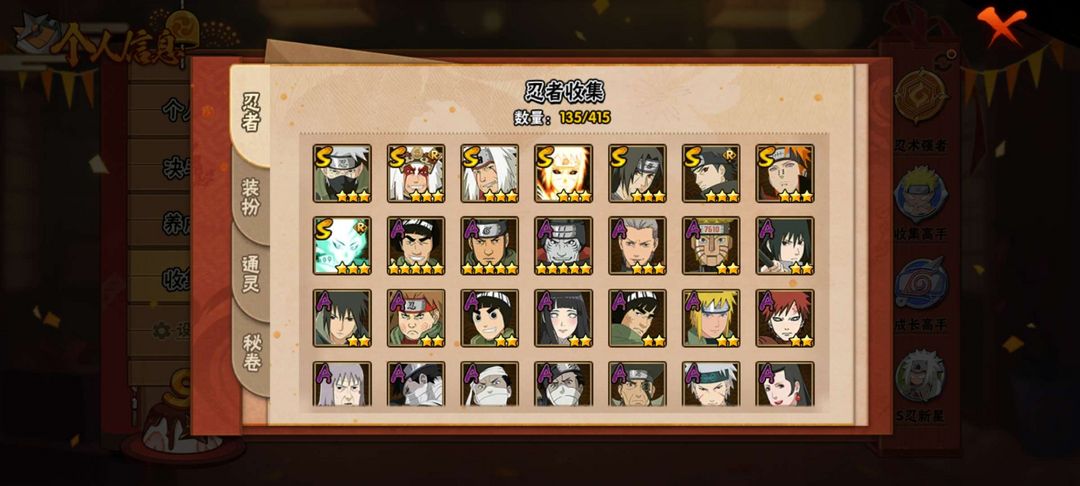The width and height of the screenshot is (1080, 486).
Task: Select the 忍者 tab
Action: (251, 112)
